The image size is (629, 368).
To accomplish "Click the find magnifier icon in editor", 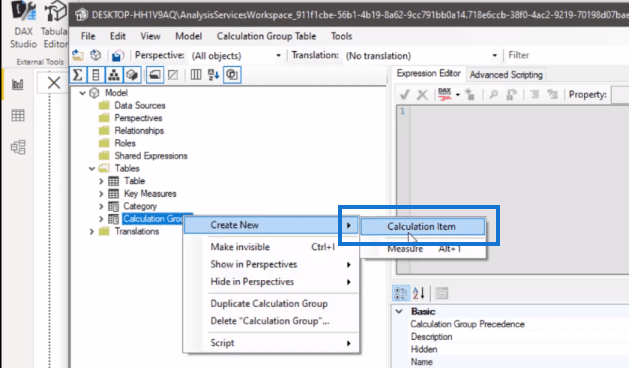I will [x=493, y=95].
